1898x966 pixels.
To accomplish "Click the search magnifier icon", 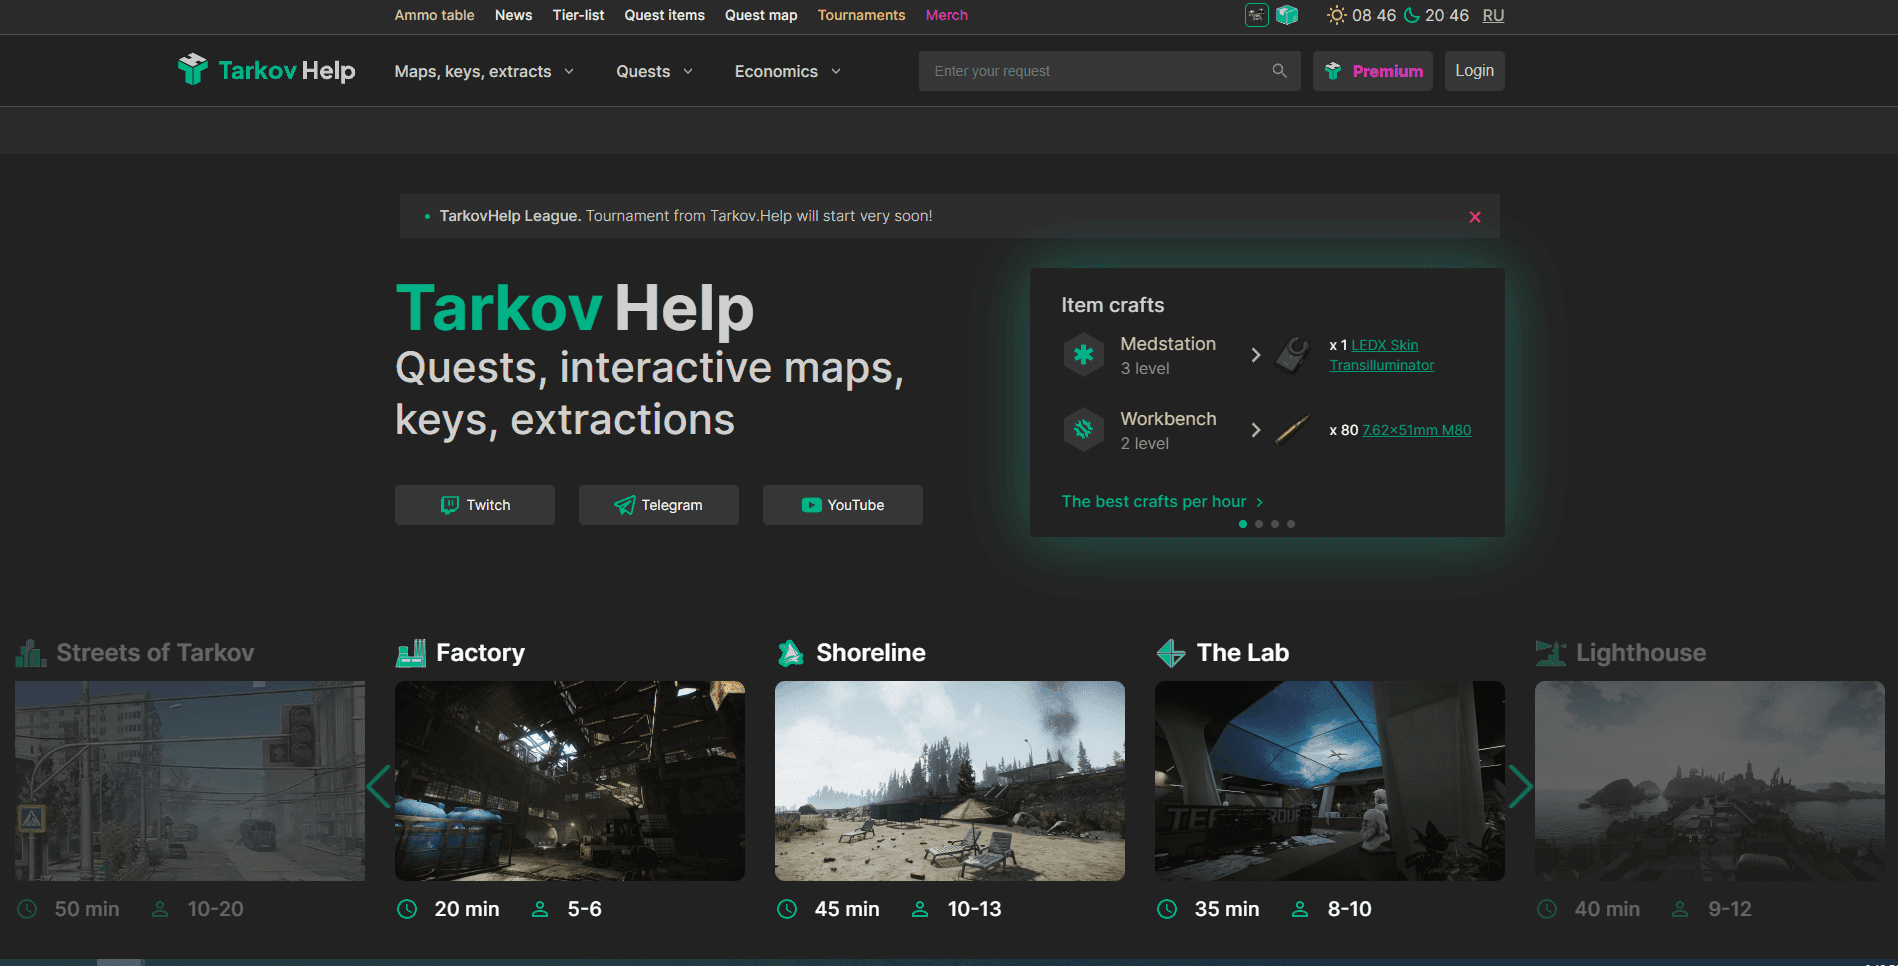I will click(x=1279, y=71).
